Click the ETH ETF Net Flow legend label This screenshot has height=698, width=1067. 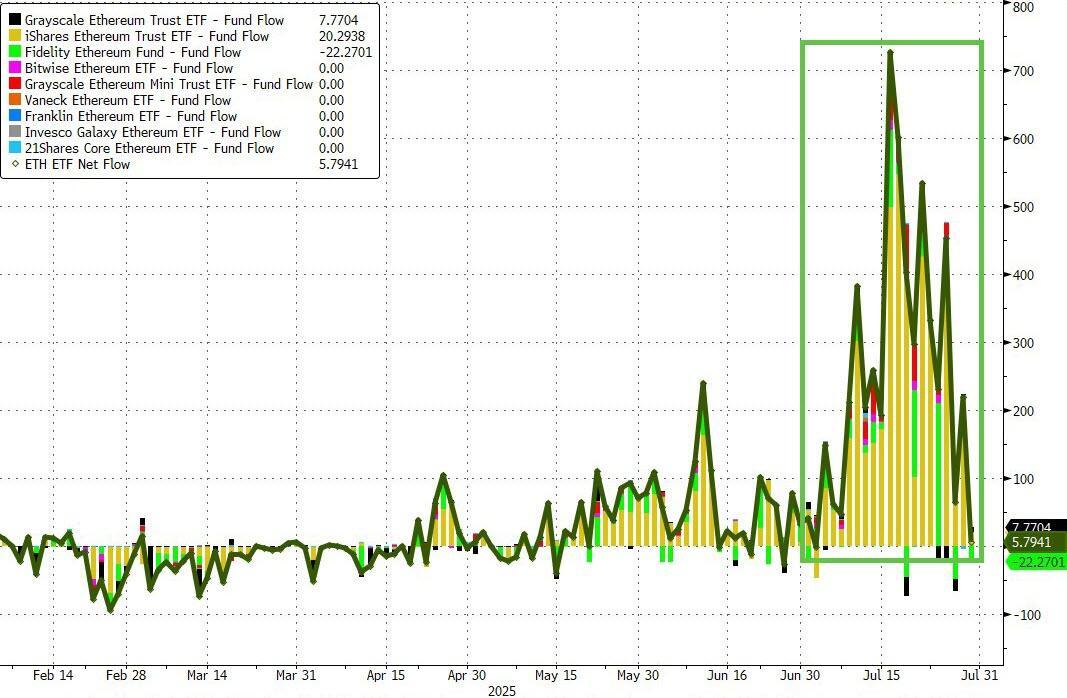pyautogui.click(x=77, y=165)
